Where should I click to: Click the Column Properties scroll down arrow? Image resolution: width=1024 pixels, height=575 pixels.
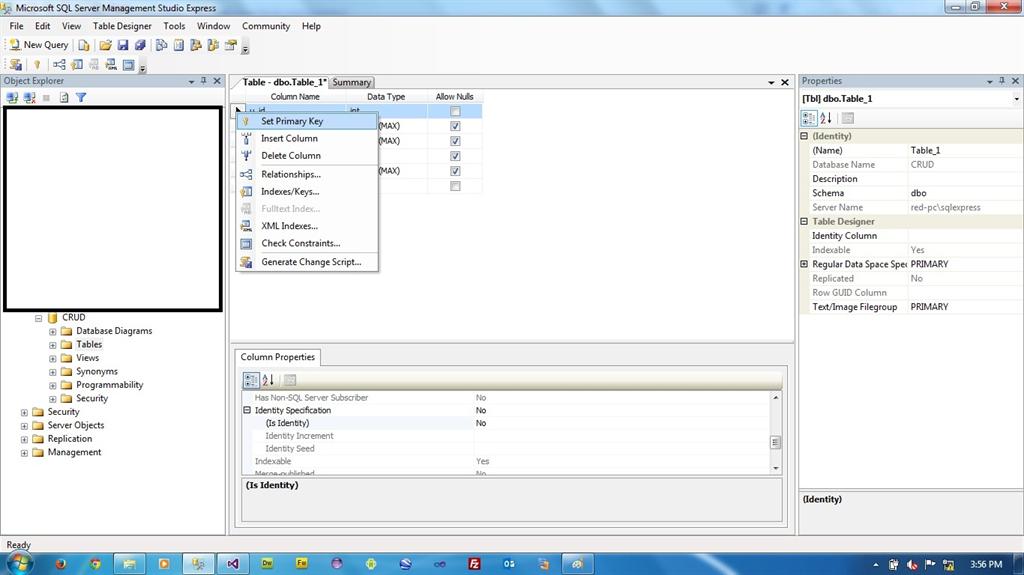(776, 468)
